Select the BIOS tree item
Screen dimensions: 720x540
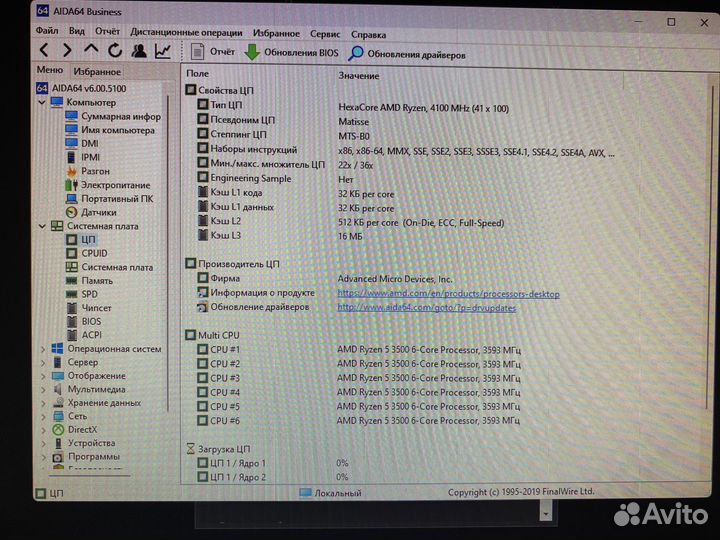tap(84, 321)
